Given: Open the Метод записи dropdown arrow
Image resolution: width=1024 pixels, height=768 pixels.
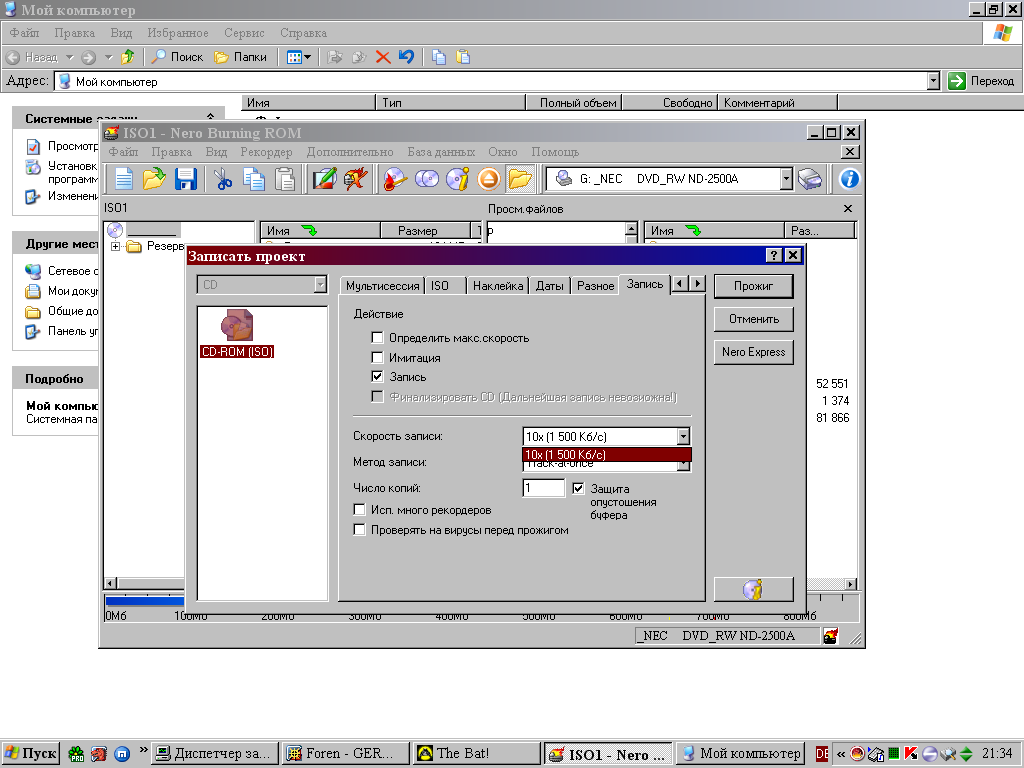Looking at the screenshot, I should click(x=683, y=465).
